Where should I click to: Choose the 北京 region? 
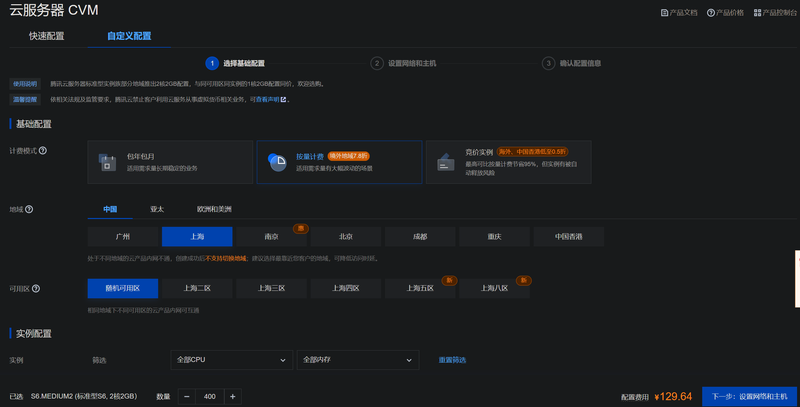click(345, 237)
